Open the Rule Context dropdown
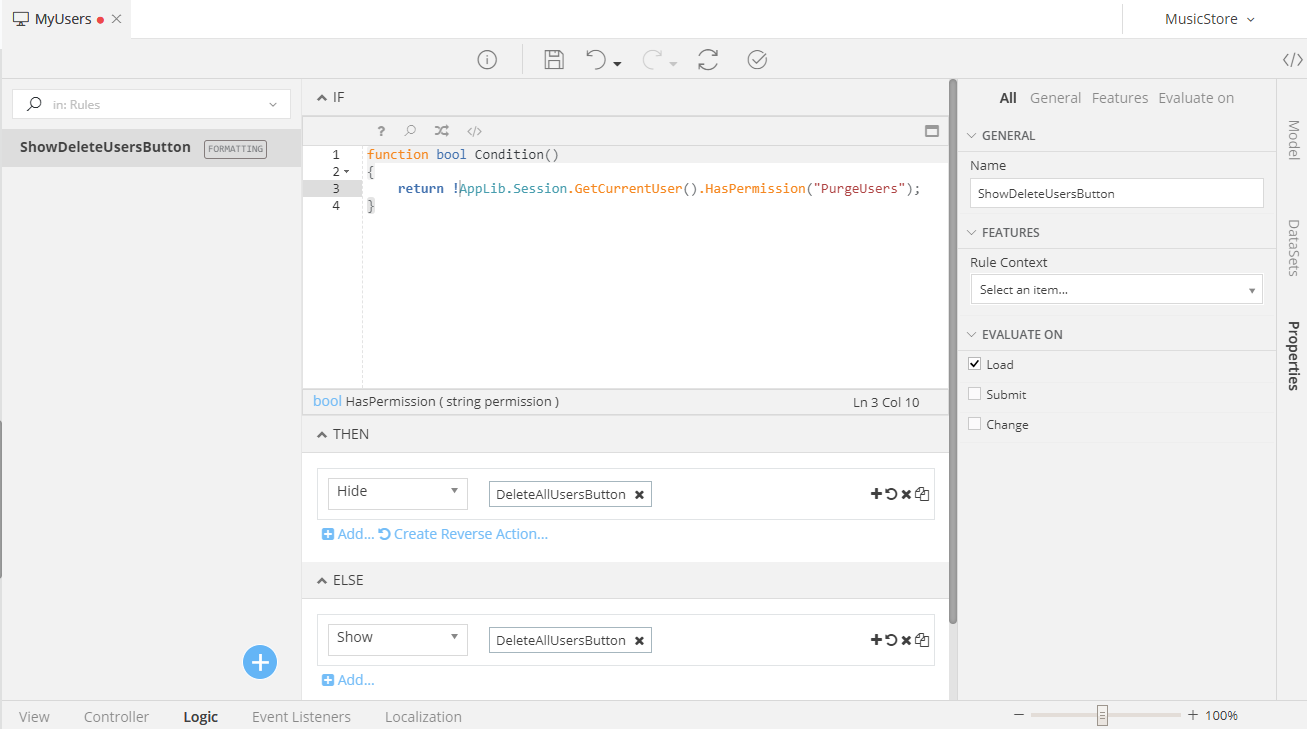Viewport: 1307px width, 729px height. click(1116, 290)
